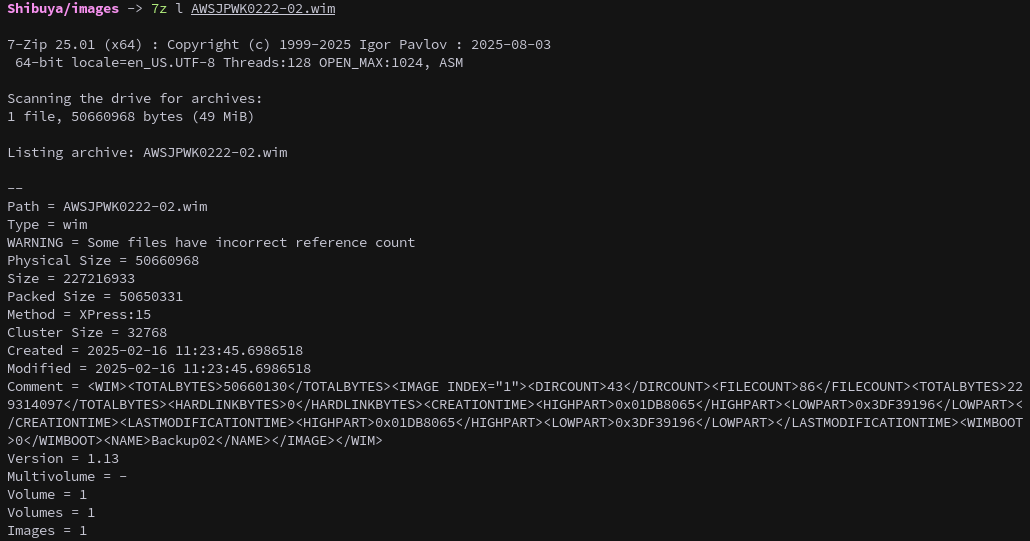
Task: Click the underlined AWSJPWK0222-02.wim filename in command
Action: (x=263, y=9)
